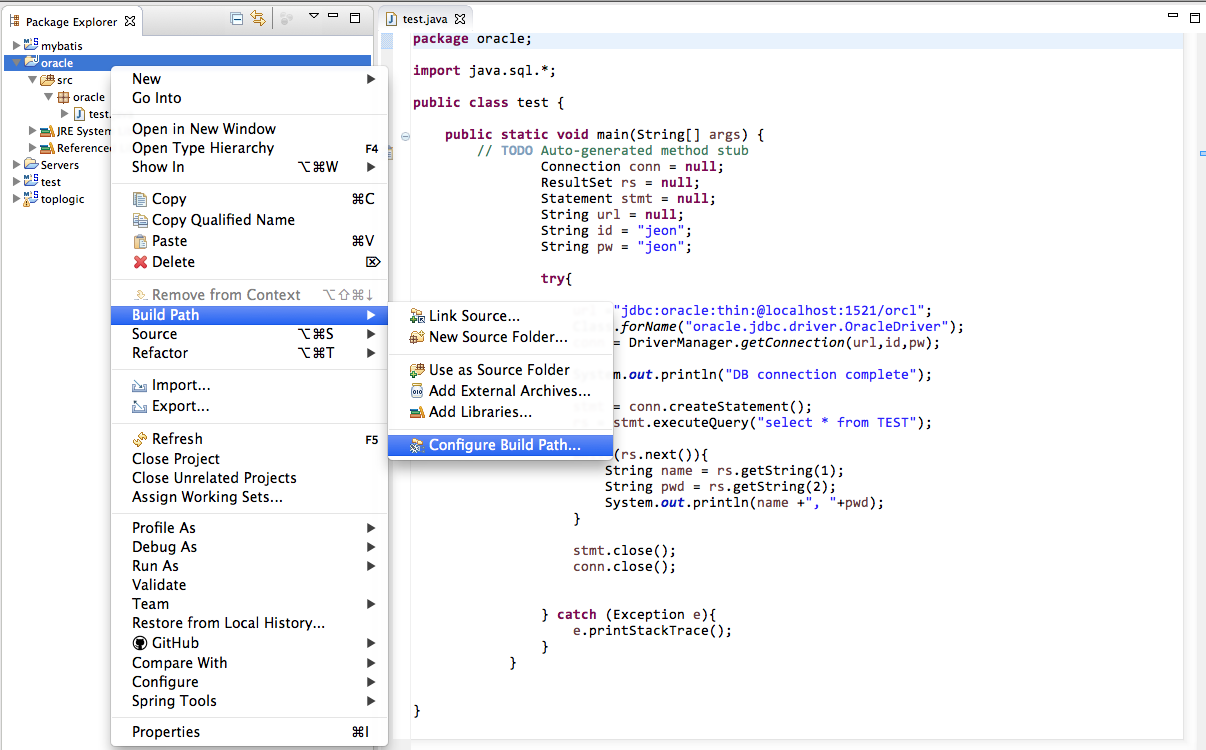Expand the test.java file node in tree
1206x750 pixels.
pyautogui.click(x=65, y=114)
